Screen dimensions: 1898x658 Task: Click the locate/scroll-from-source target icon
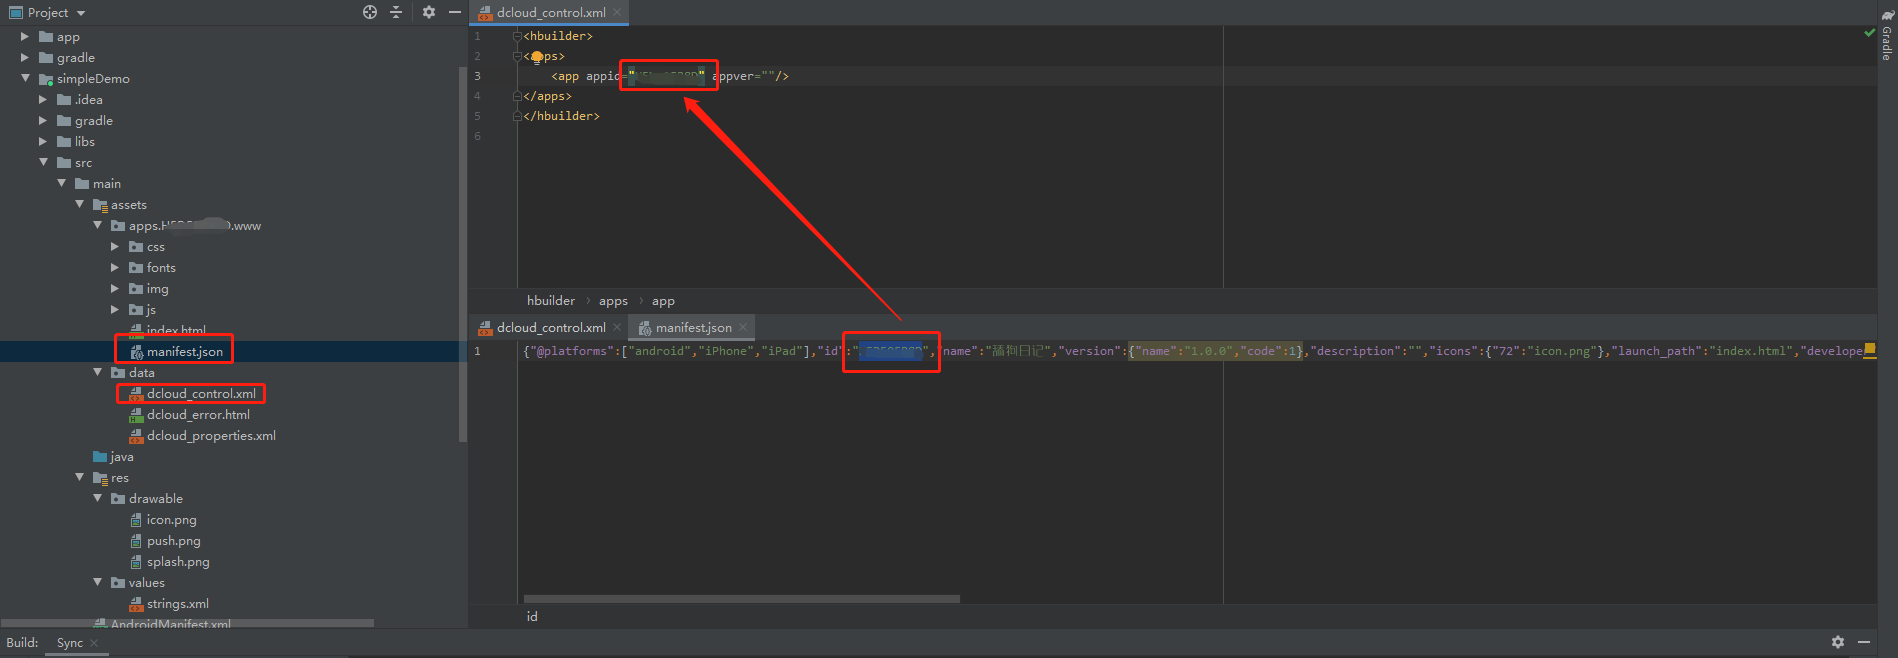point(370,12)
